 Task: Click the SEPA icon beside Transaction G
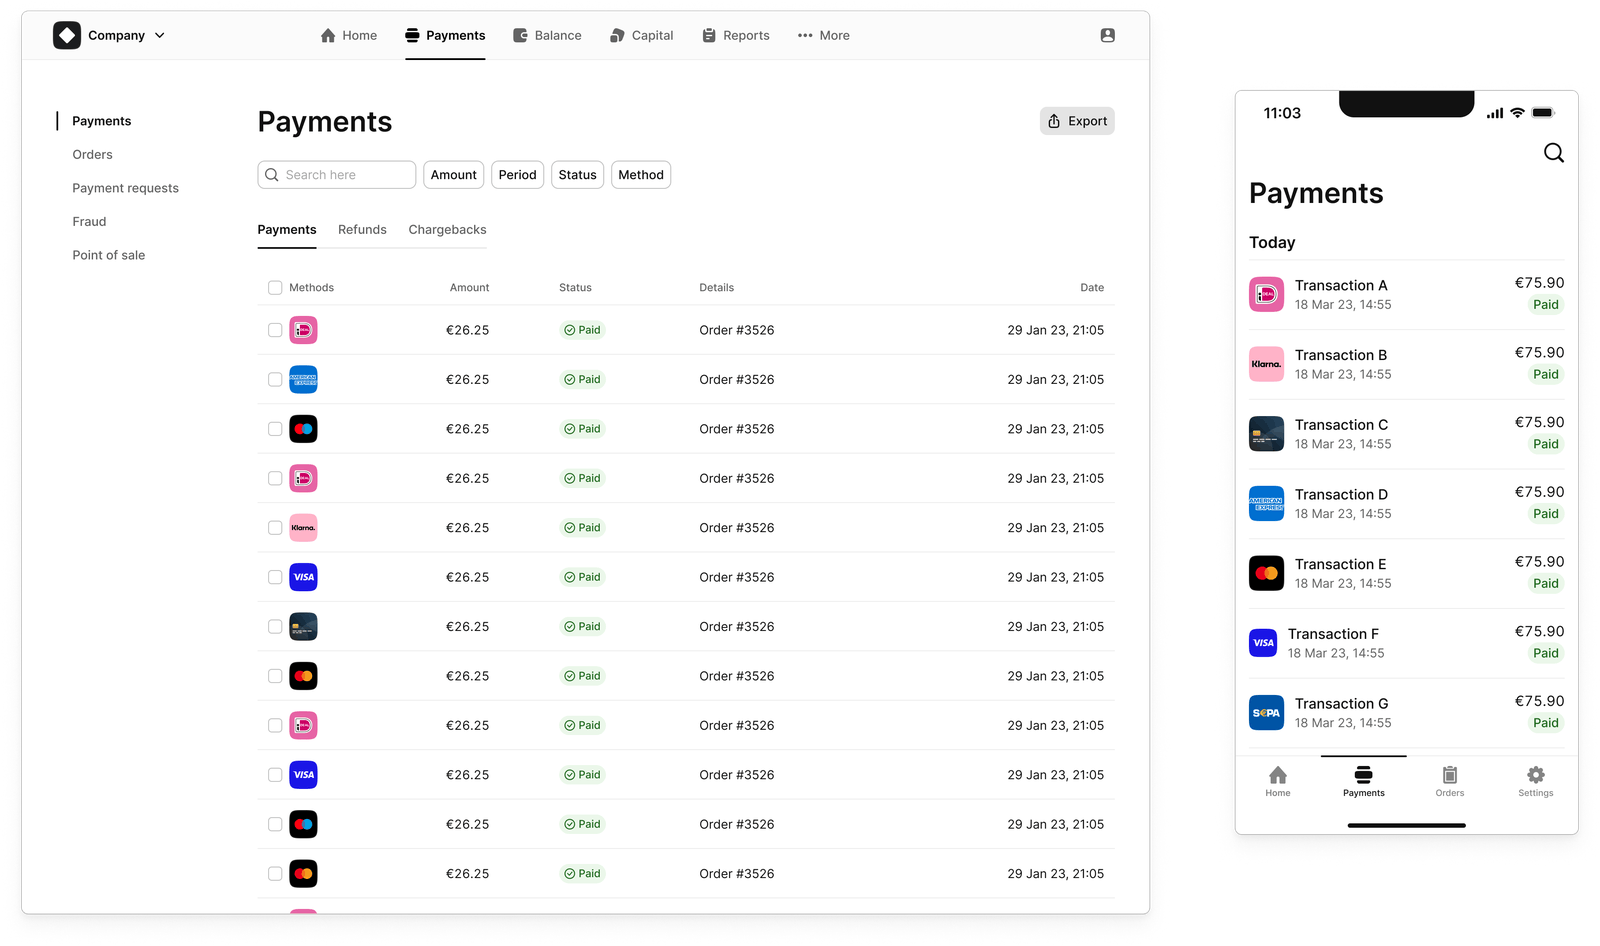pyautogui.click(x=1266, y=713)
